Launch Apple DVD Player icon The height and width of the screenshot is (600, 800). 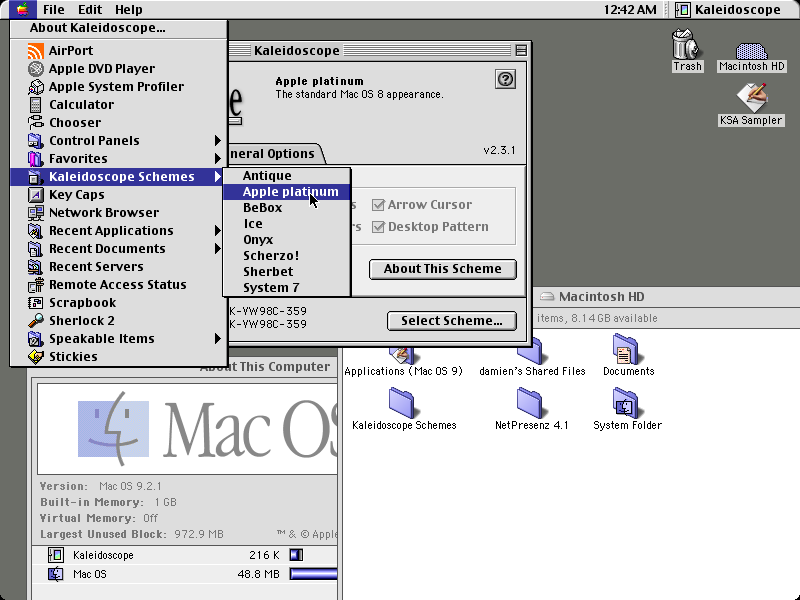36,68
